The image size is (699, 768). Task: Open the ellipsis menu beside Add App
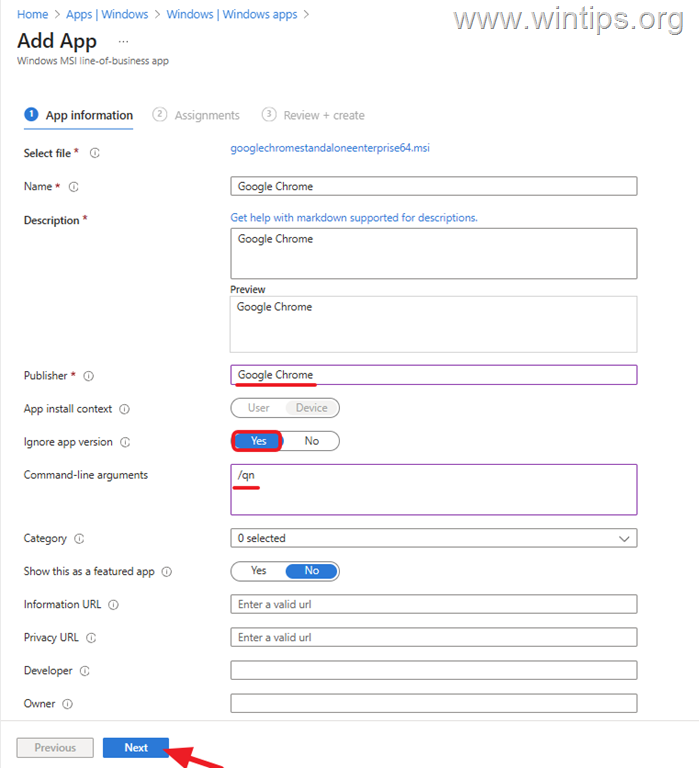[123, 42]
